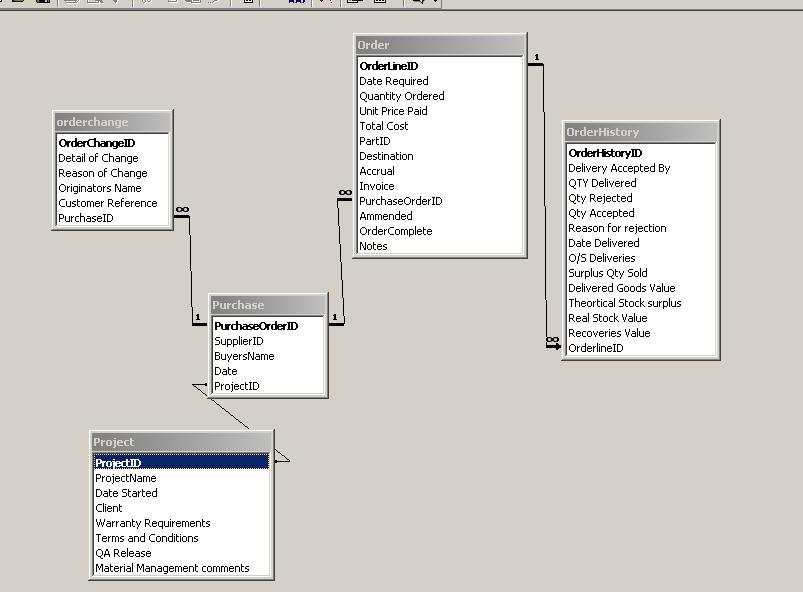
Task: Select the Purchase table title bar
Action: pyautogui.click(x=268, y=305)
